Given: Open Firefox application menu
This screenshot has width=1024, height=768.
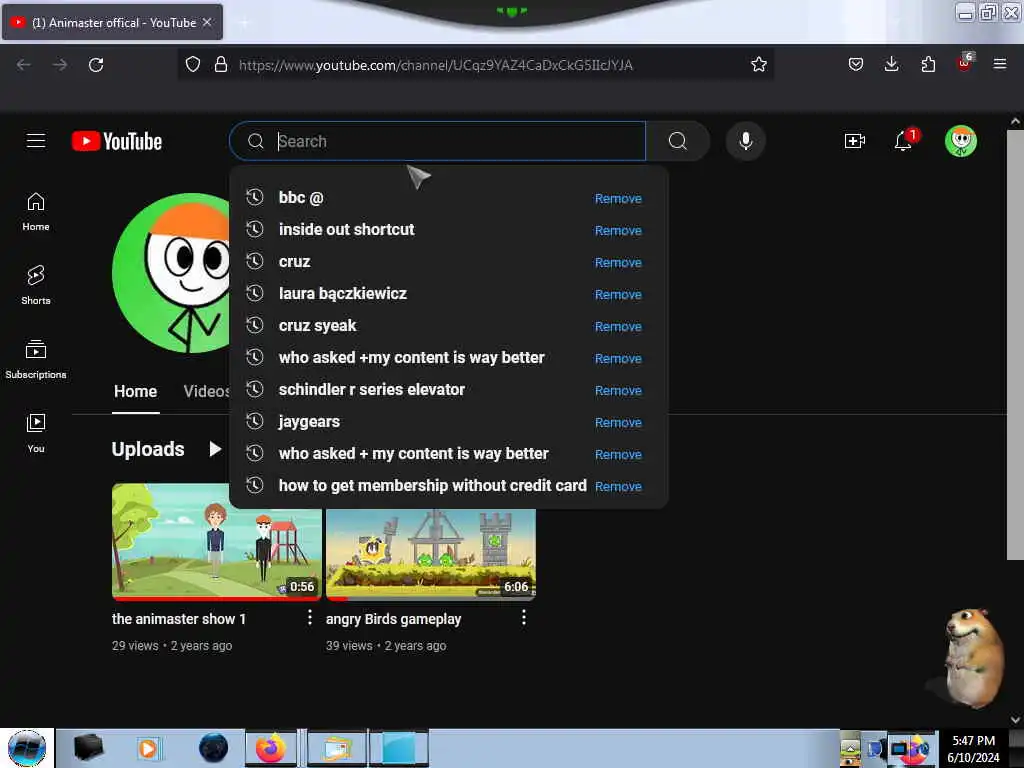Looking at the screenshot, I should pyautogui.click(x=1000, y=64).
